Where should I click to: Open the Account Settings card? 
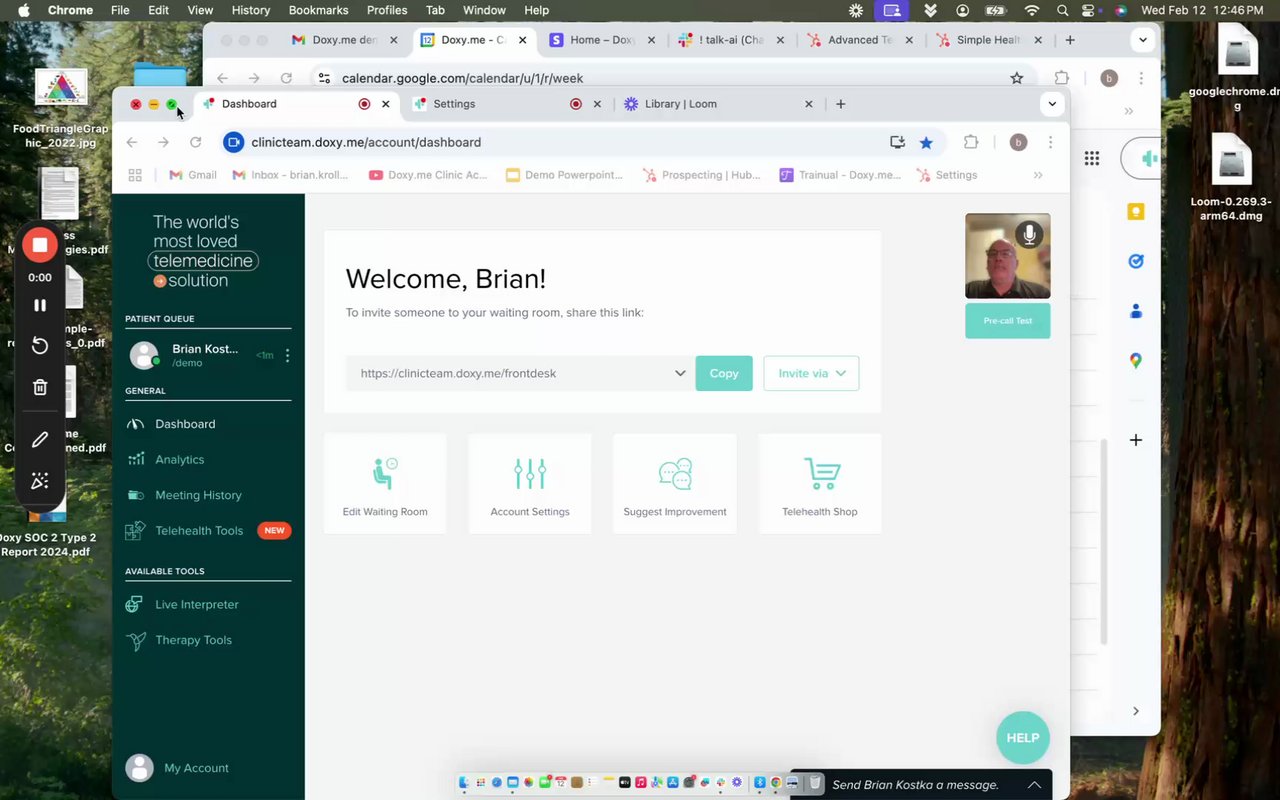[x=530, y=484]
